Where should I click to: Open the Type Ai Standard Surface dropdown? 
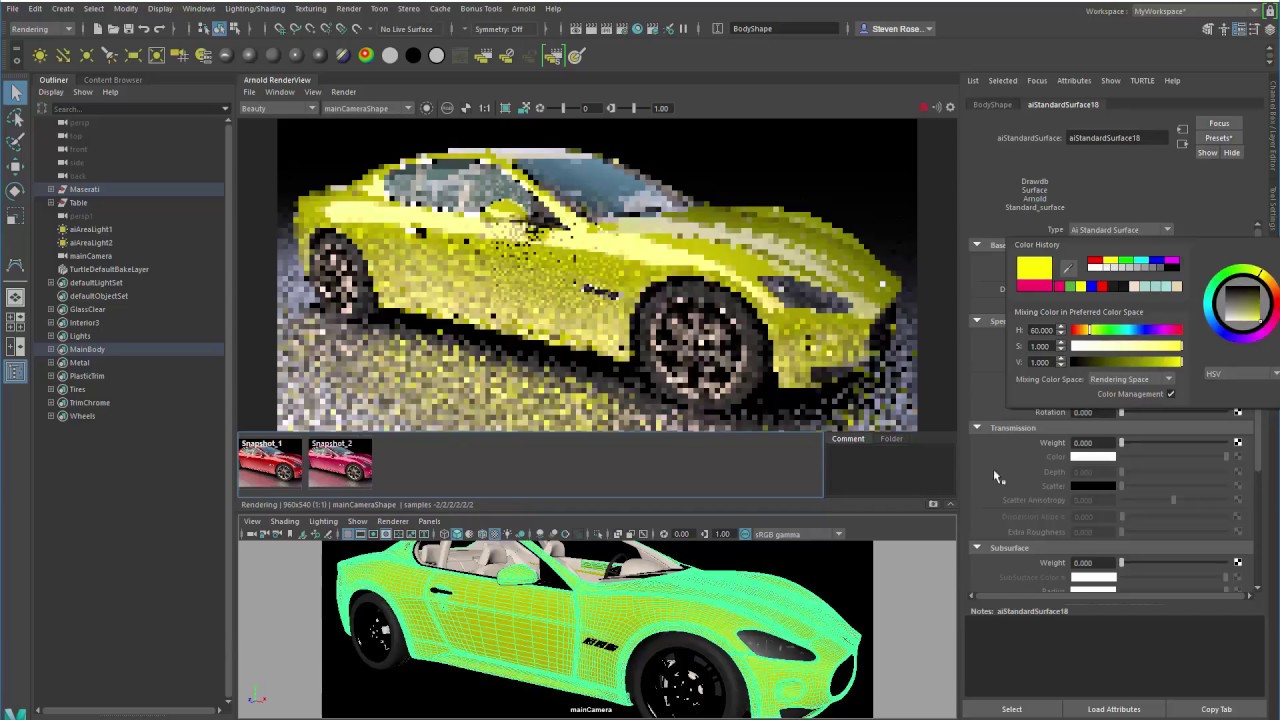tap(1121, 230)
